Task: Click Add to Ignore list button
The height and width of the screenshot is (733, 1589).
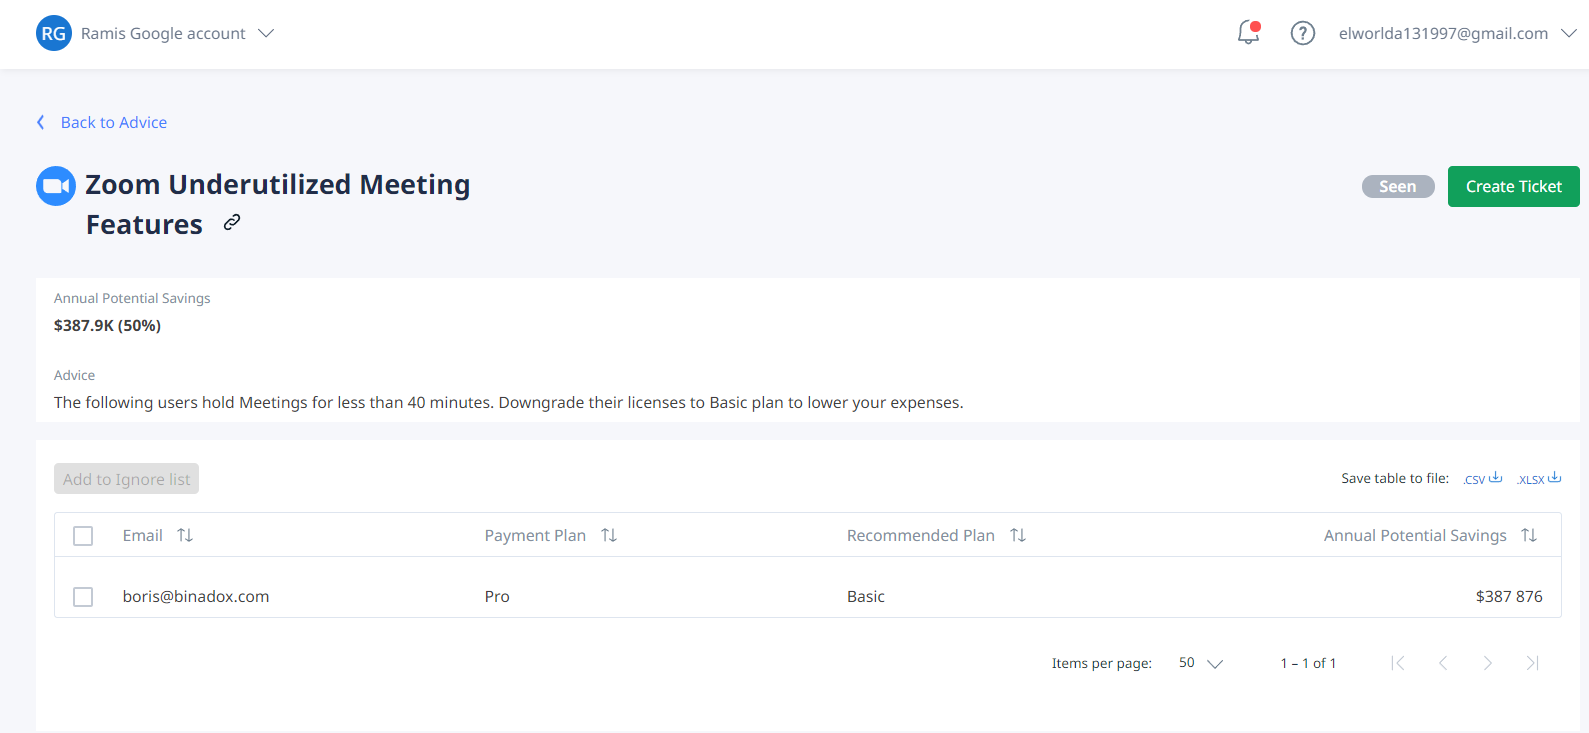Action: pos(126,479)
